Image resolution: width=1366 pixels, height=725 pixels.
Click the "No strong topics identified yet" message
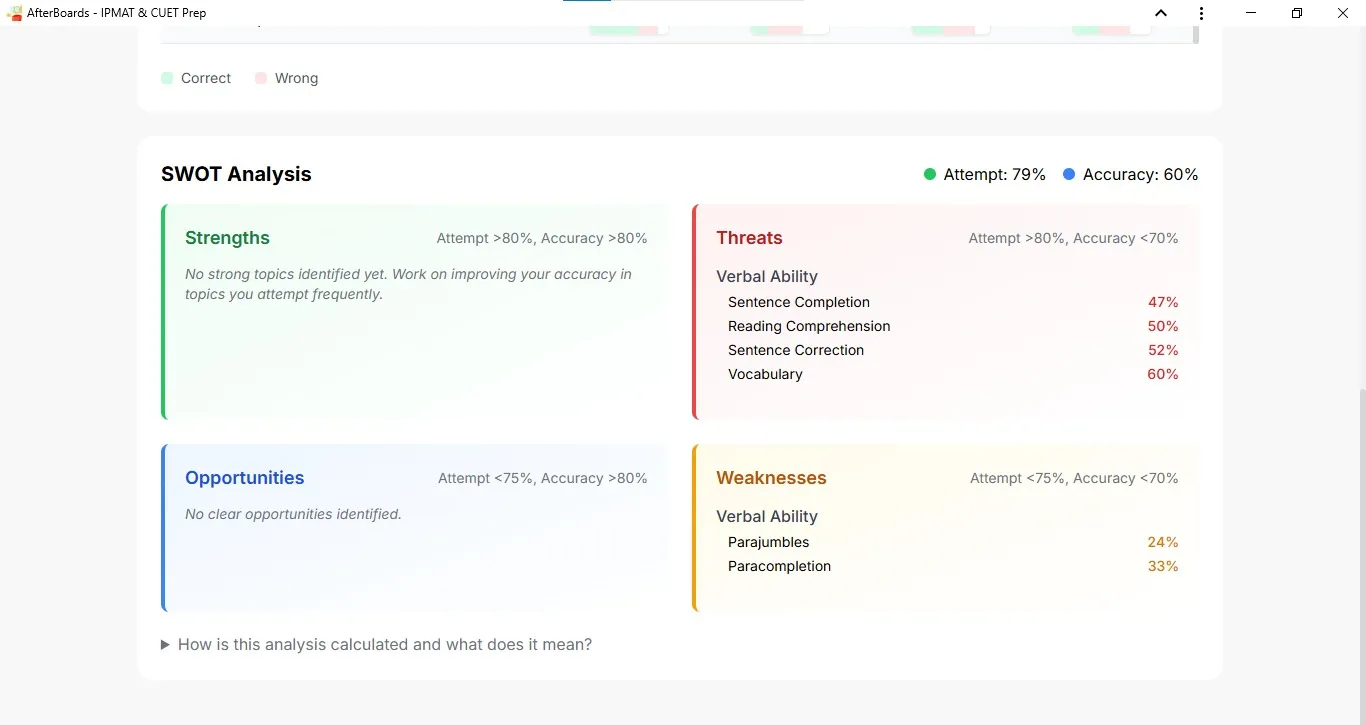pos(408,284)
